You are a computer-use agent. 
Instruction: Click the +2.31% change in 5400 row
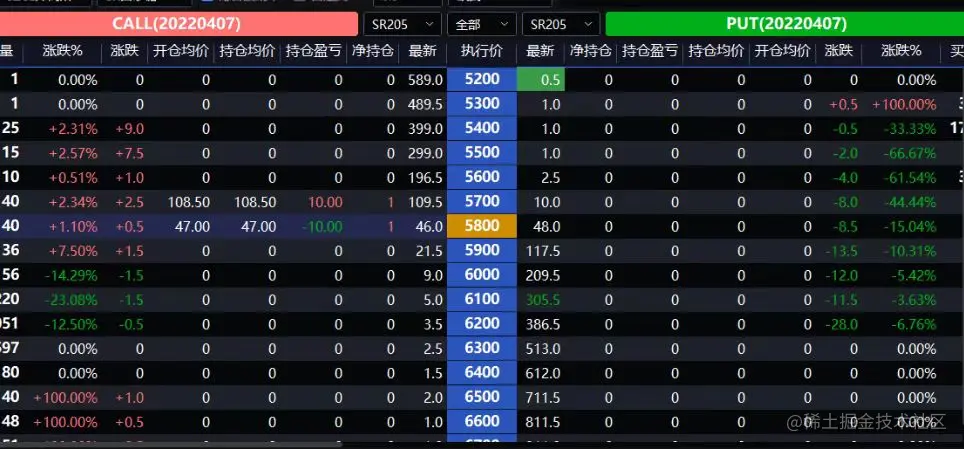tap(74, 129)
